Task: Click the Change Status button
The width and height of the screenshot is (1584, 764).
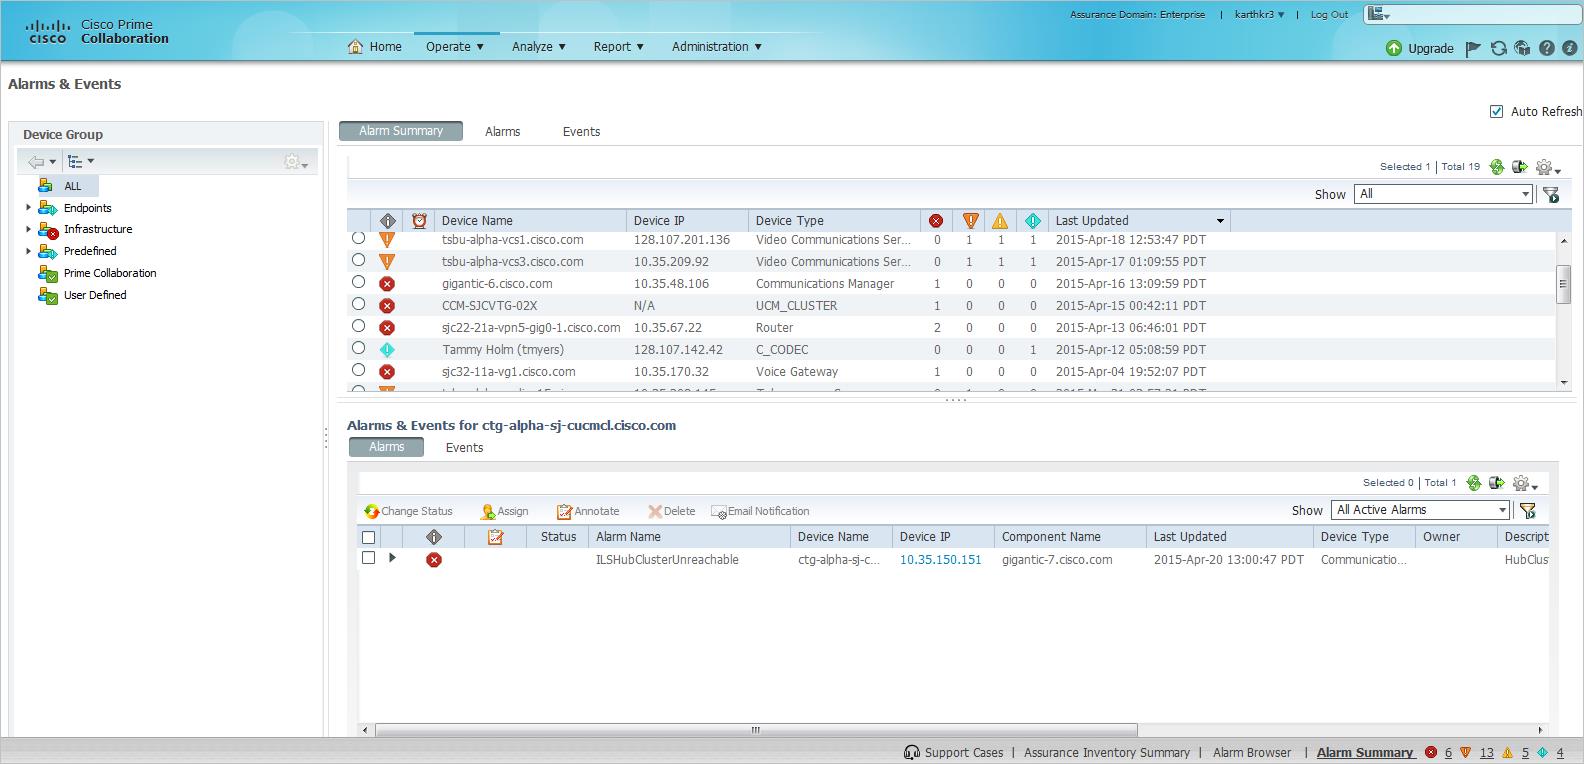Action: (x=408, y=511)
